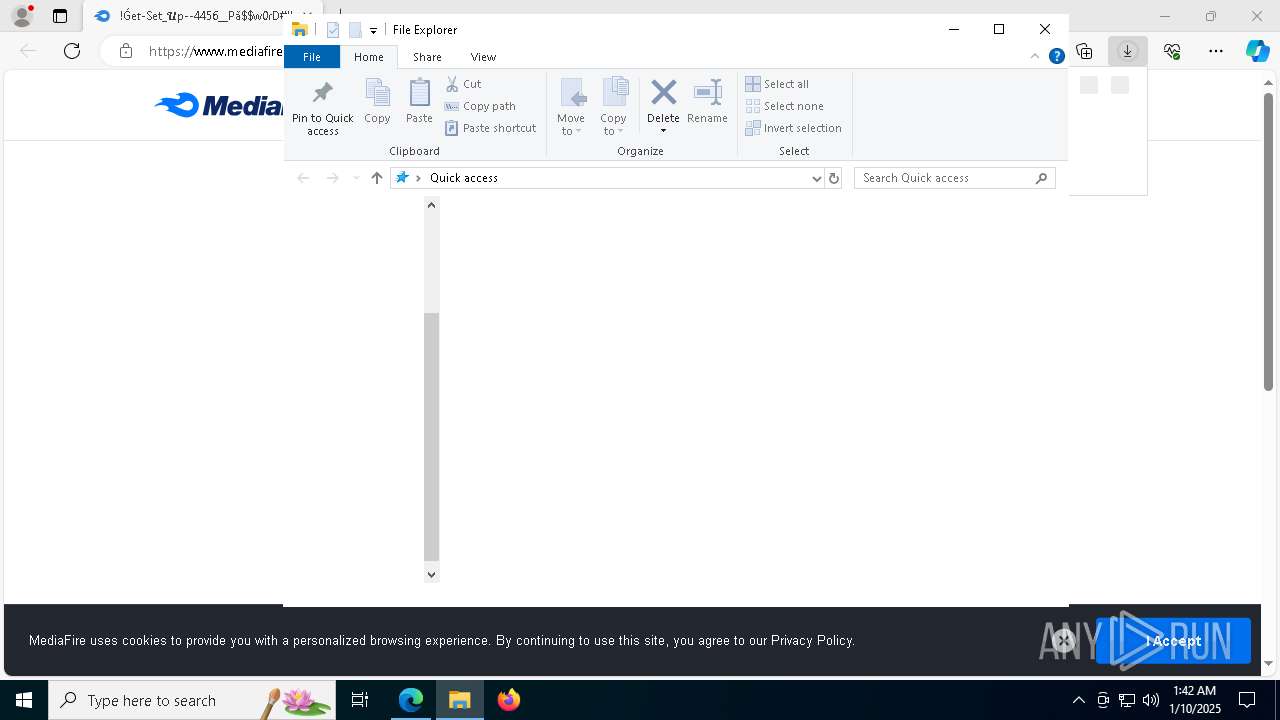This screenshot has width=1280, height=720.
Task: Click the Edge Browser essentials icon
Action: tap(1172, 51)
